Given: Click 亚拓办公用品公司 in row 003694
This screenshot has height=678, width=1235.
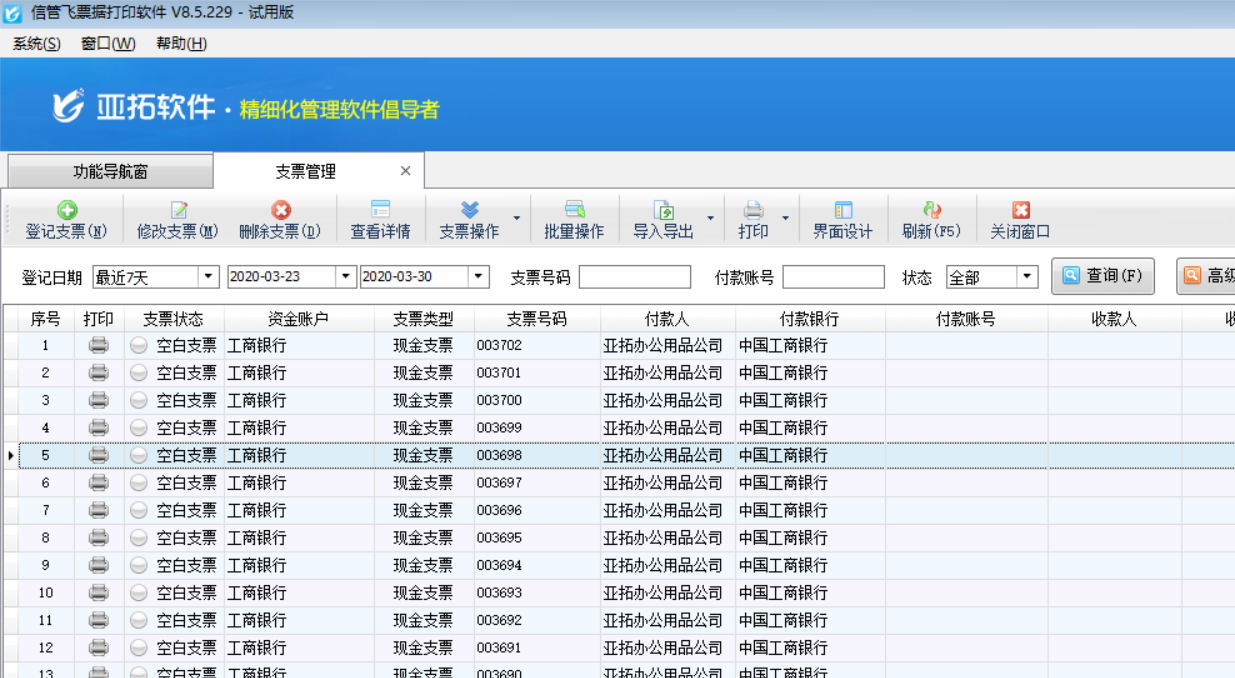Looking at the screenshot, I should [668, 565].
